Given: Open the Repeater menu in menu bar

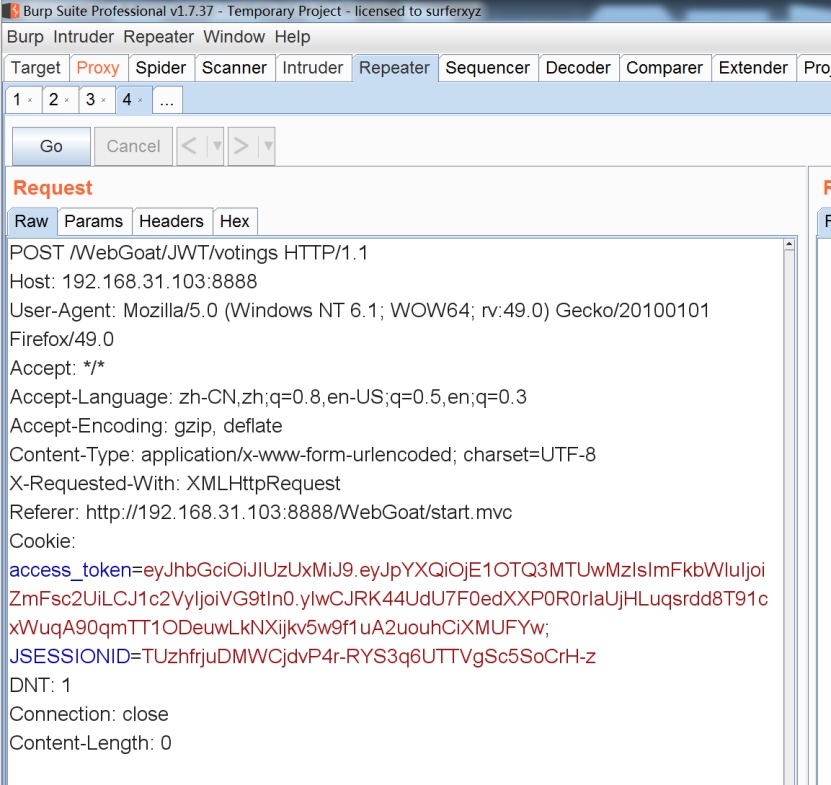Looking at the screenshot, I should pyautogui.click(x=158, y=37).
